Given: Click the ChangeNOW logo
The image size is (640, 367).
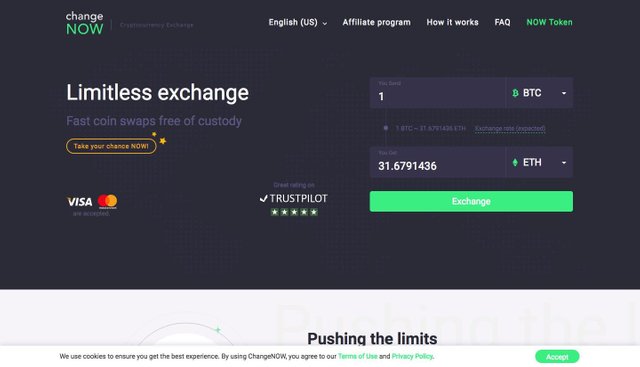Looking at the screenshot, I should tap(84, 23).
